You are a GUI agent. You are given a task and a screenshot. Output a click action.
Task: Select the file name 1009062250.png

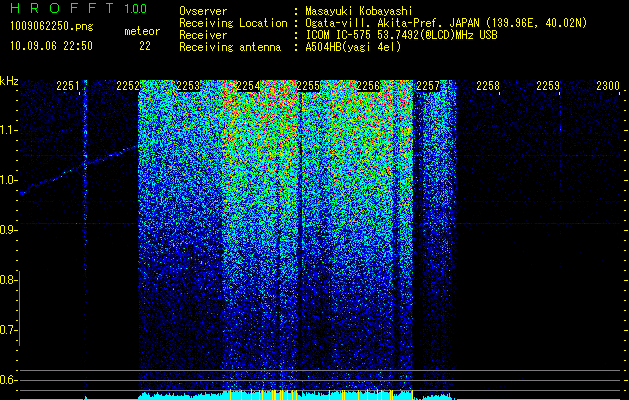(52, 27)
